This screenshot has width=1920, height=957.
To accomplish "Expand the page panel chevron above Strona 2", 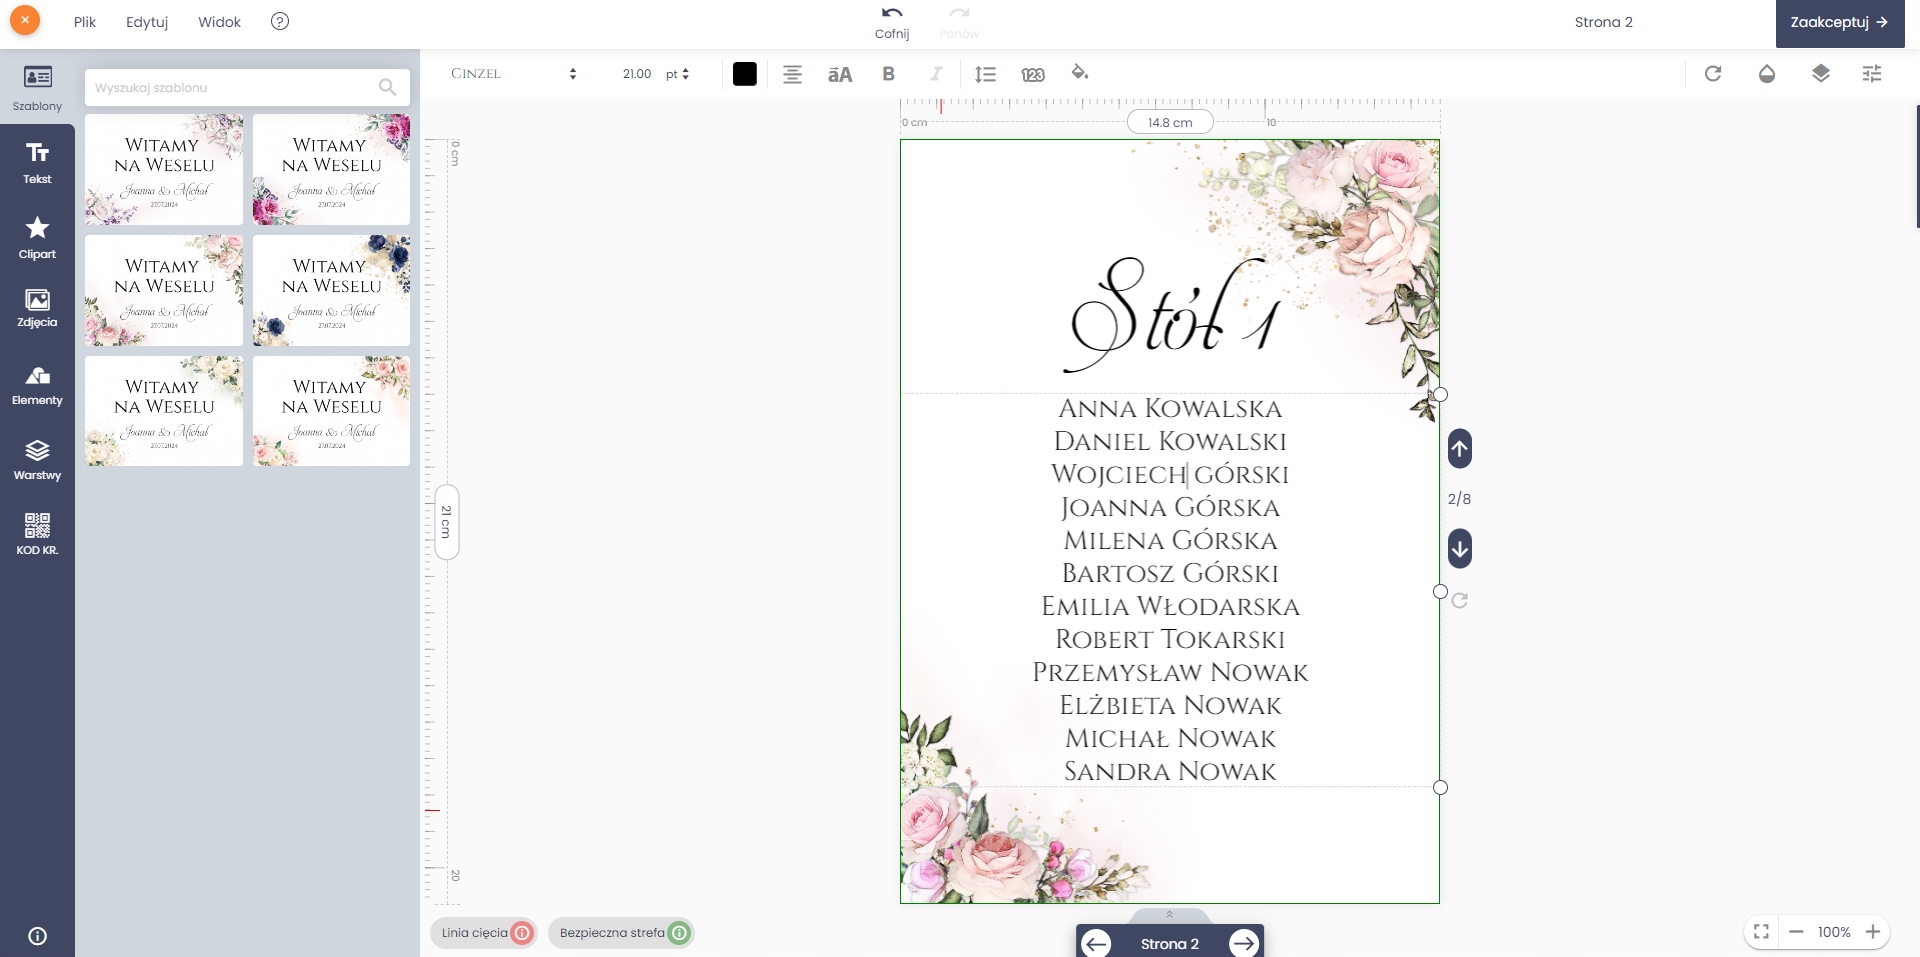I will pos(1169,914).
